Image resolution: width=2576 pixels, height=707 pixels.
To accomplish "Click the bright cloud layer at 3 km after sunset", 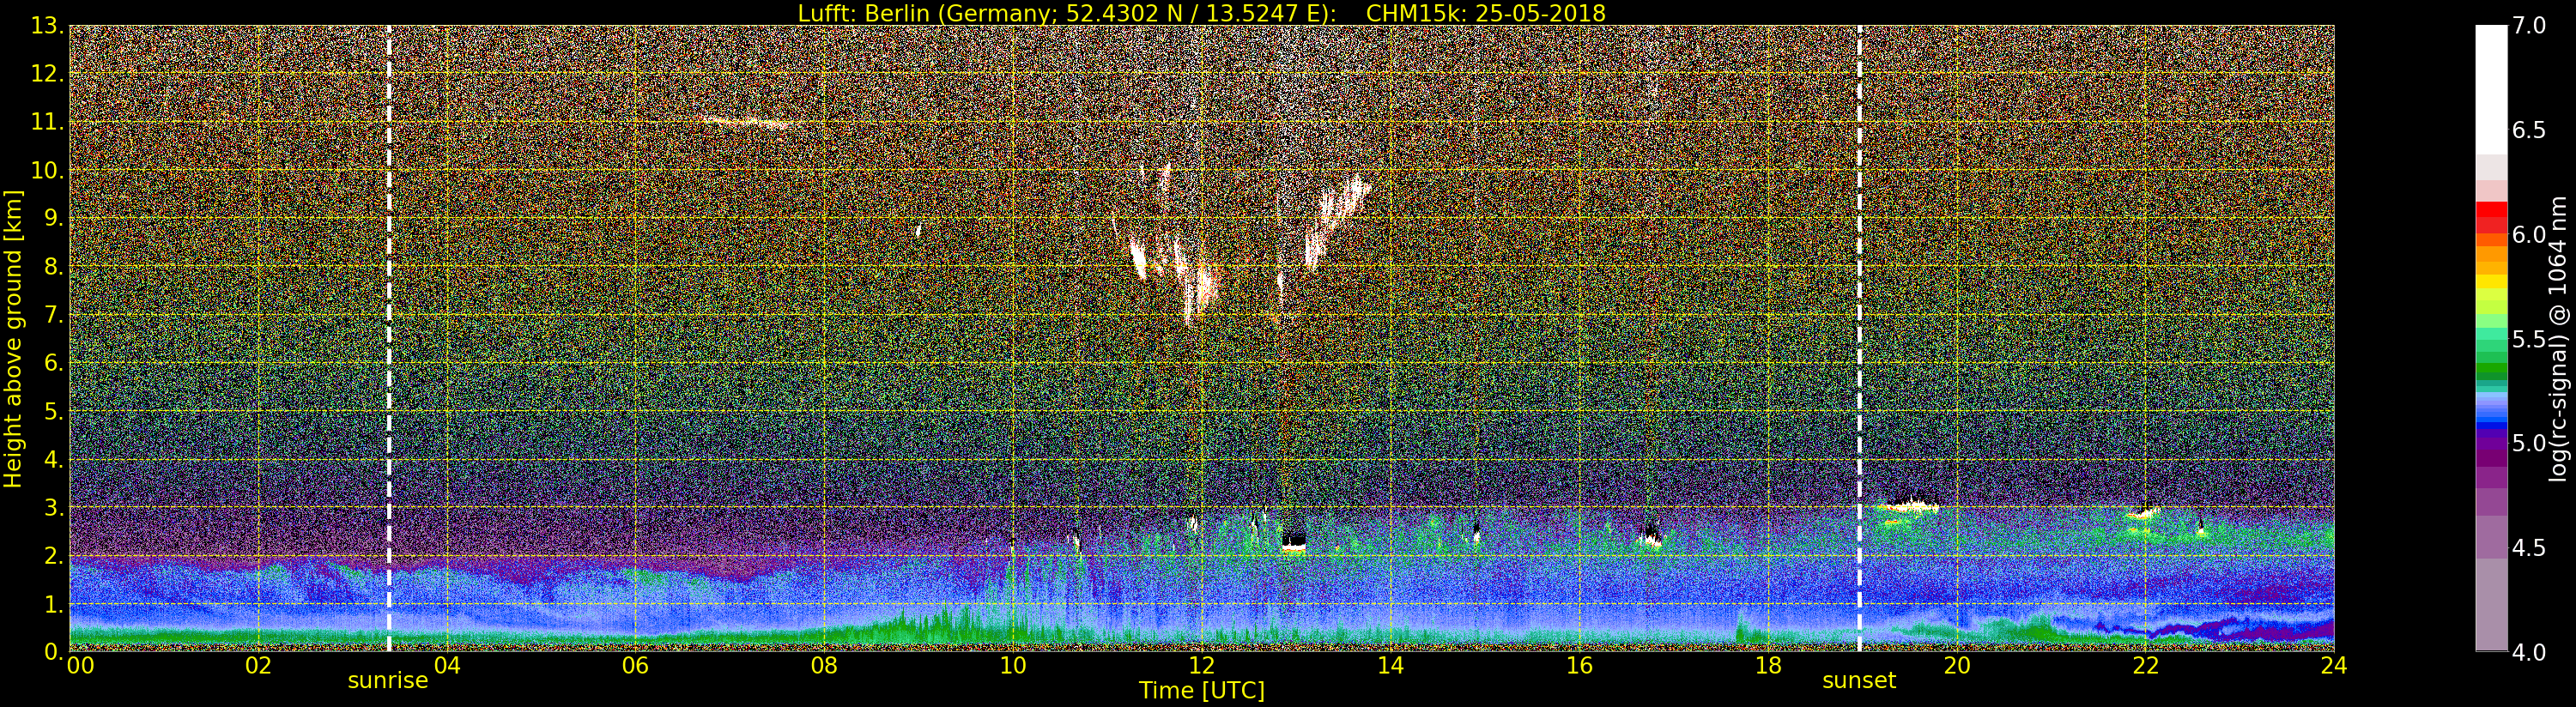I will (1908, 505).
